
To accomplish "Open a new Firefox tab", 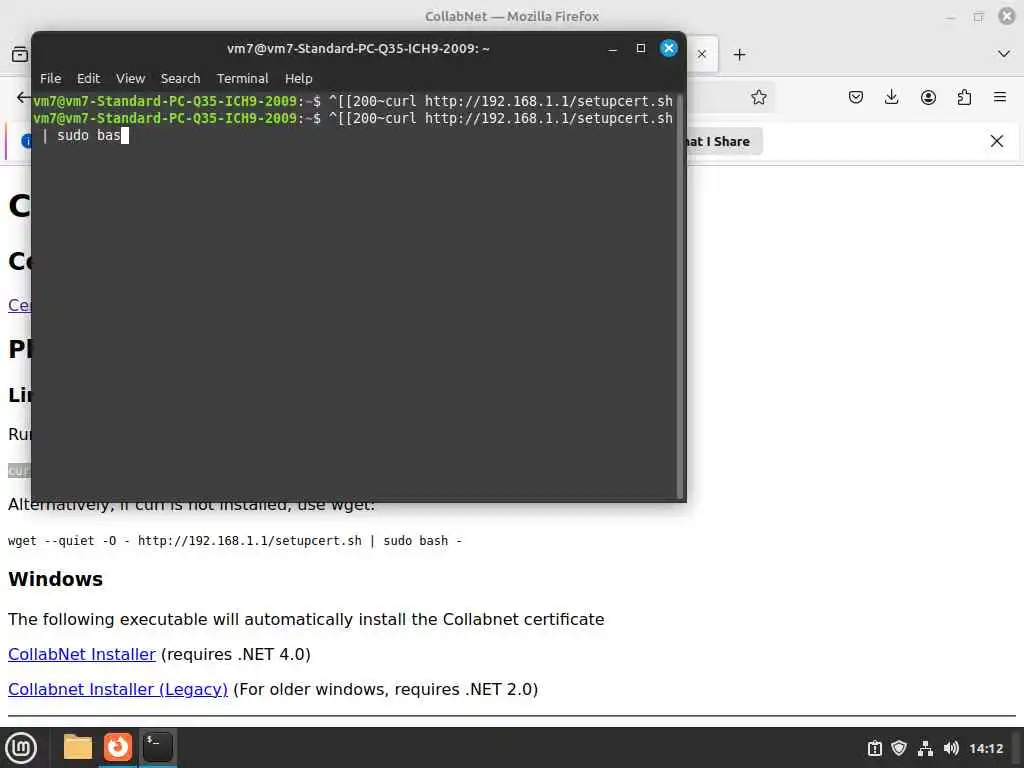I will (x=739, y=55).
